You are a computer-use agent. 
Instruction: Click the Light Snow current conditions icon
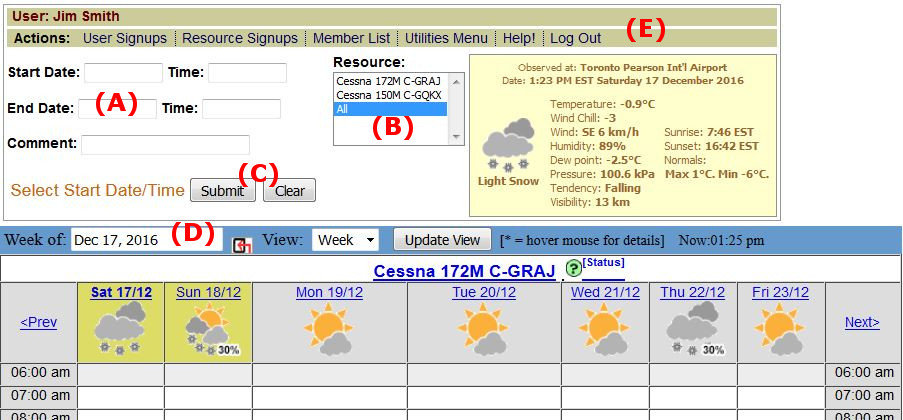click(x=508, y=145)
